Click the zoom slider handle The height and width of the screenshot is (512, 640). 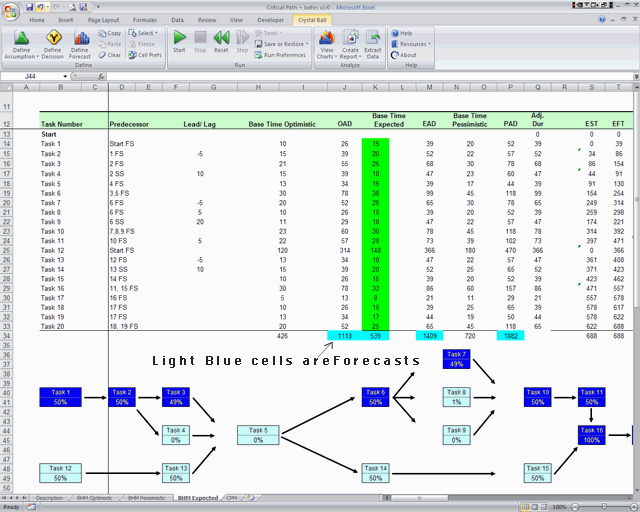[604, 507]
